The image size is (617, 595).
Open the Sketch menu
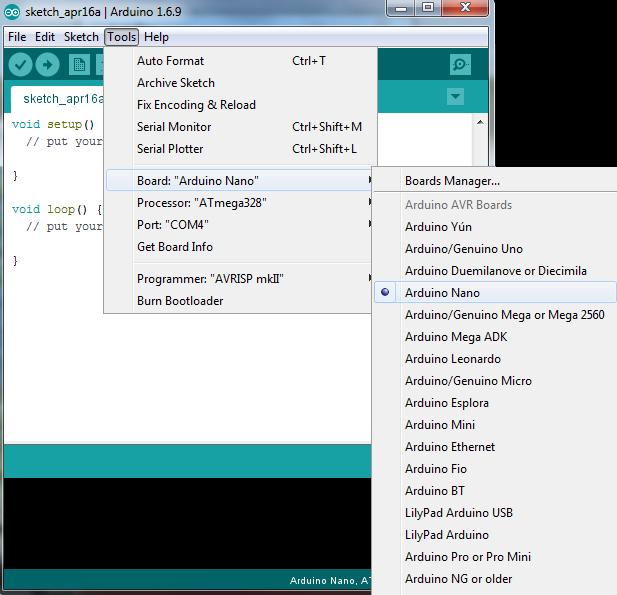[81, 37]
